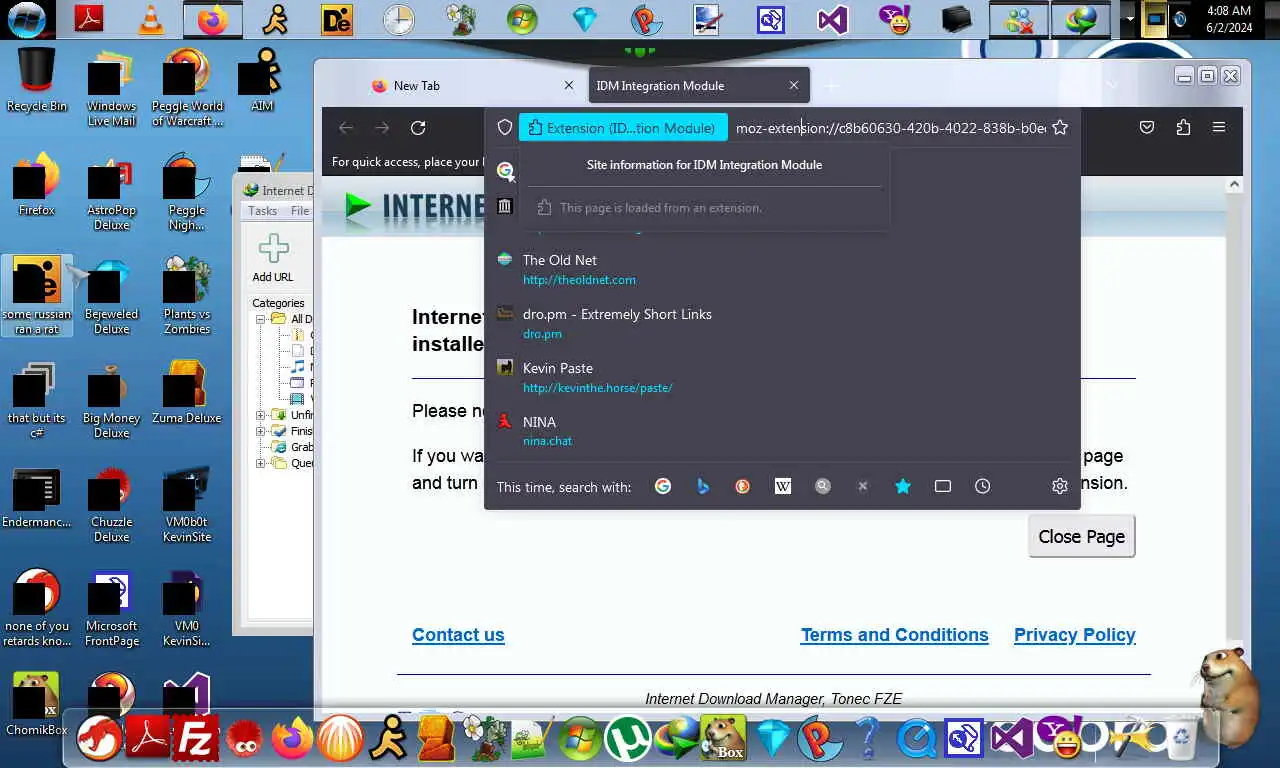This screenshot has width=1280, height=768.
Task: Expand the Unfinished category in IDM
Action: 261,415
